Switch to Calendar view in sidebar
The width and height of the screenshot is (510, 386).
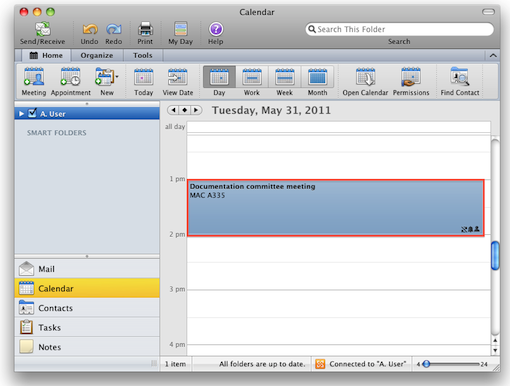click(x=87, y=288)
